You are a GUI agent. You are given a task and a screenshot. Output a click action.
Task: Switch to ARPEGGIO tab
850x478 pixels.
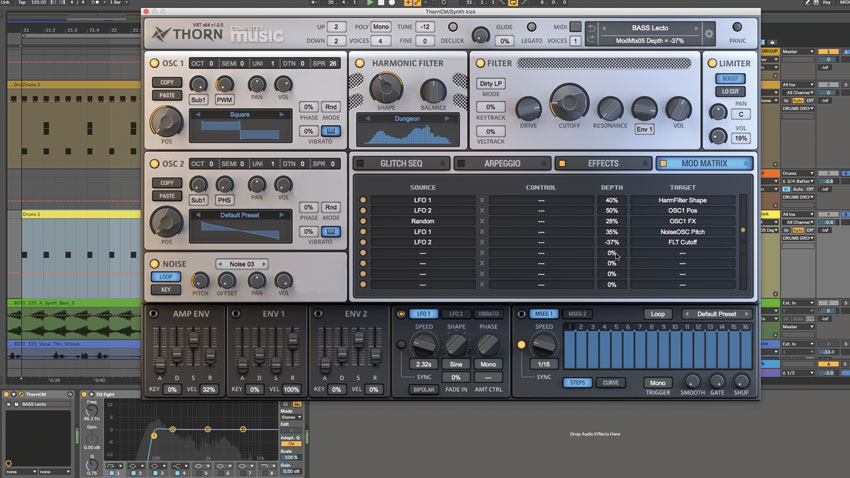pyautogui.click(x=503, y=163)
